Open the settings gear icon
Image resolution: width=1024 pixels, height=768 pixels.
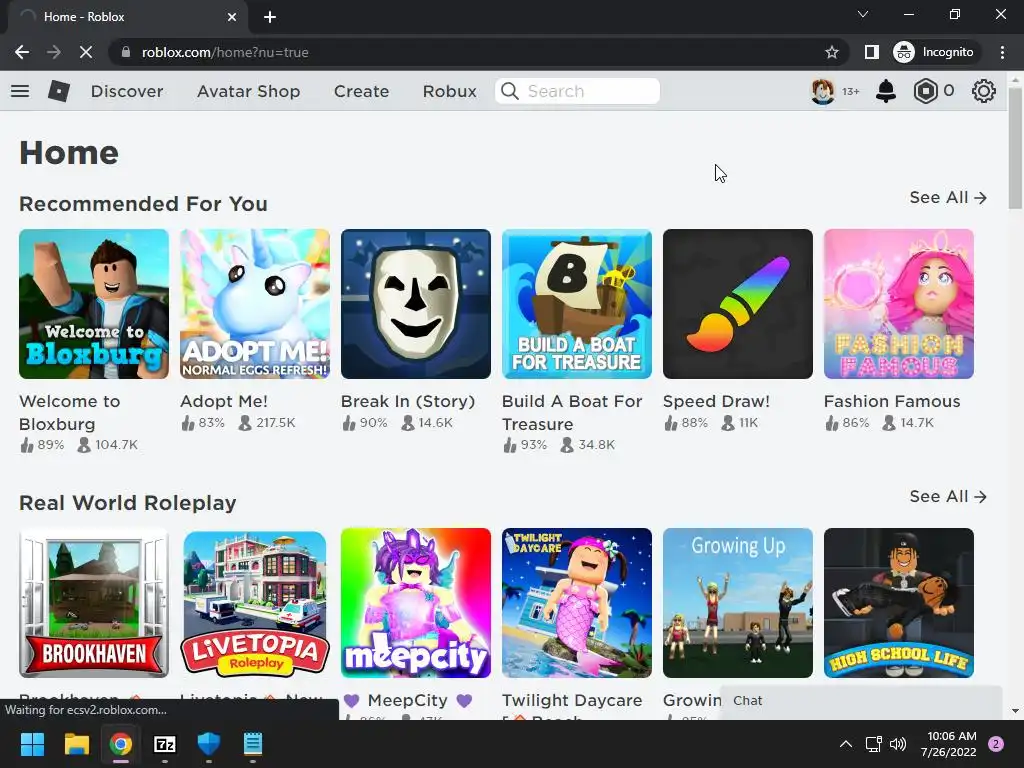[x=984, y=91]
